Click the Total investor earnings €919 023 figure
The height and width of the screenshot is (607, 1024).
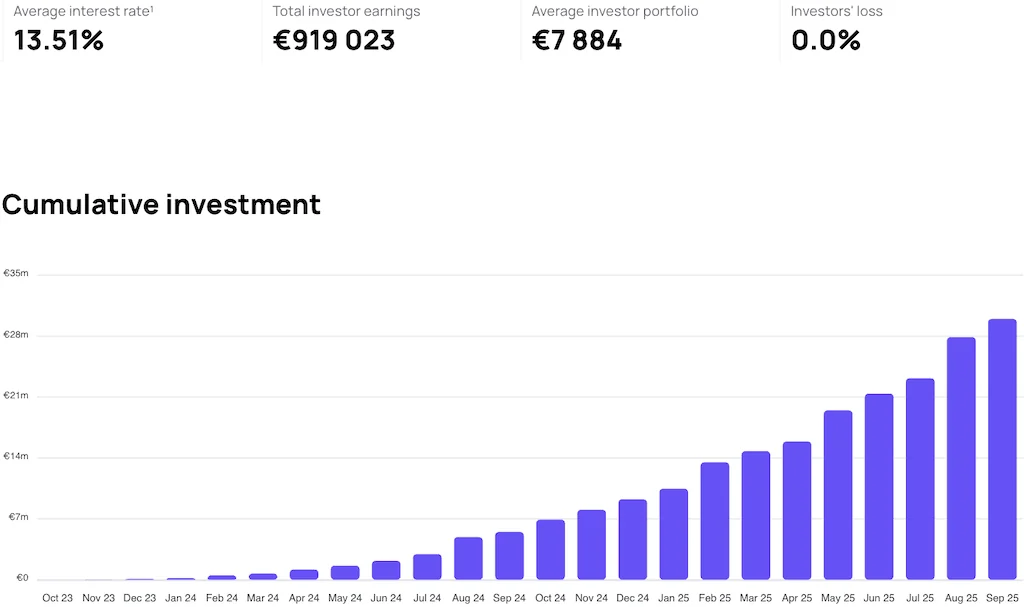click(x=334, y=41)
